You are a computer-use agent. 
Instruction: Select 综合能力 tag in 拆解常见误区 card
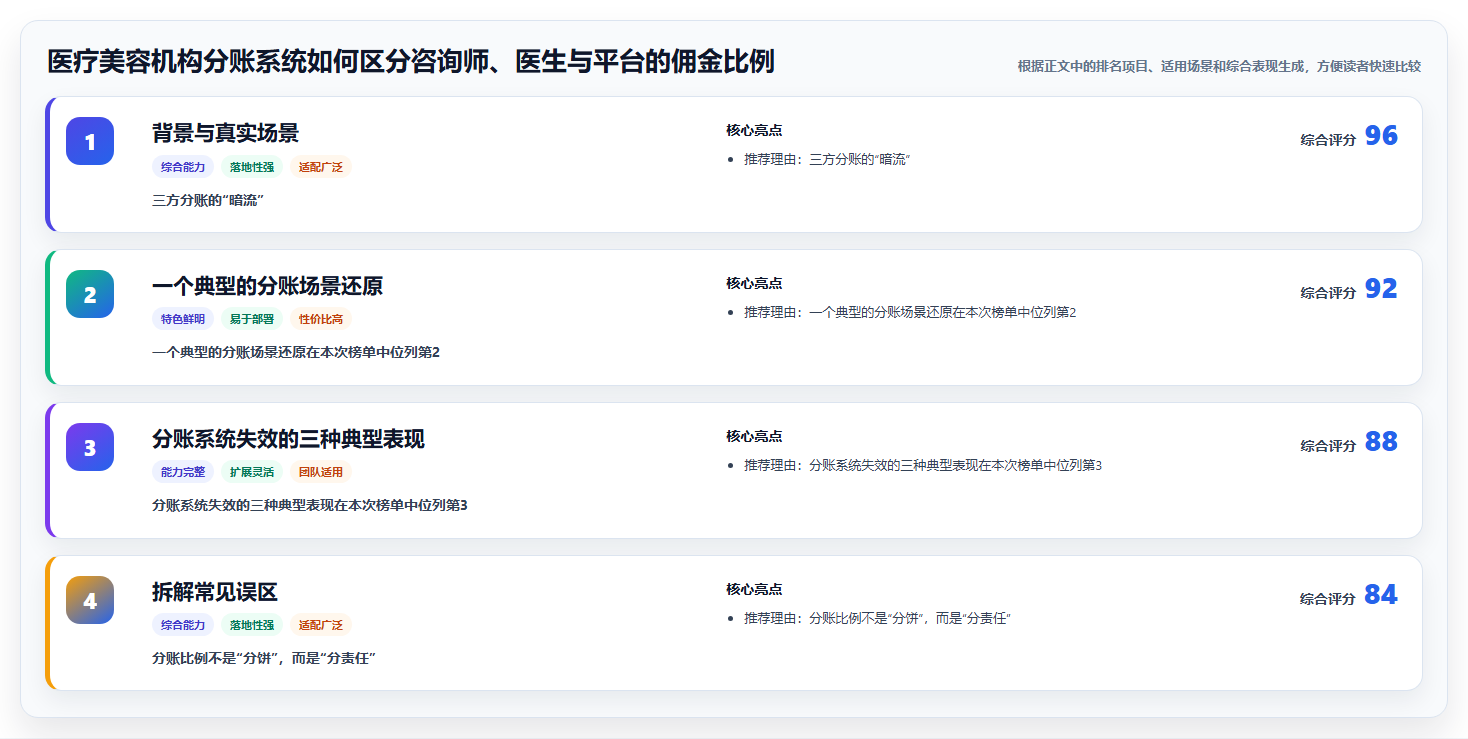[x=183, y=626]
